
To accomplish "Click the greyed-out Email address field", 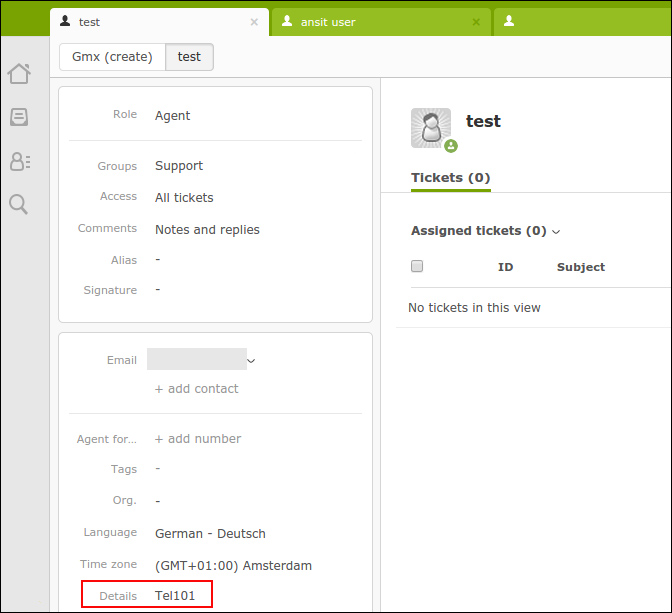I will point(197,359).
